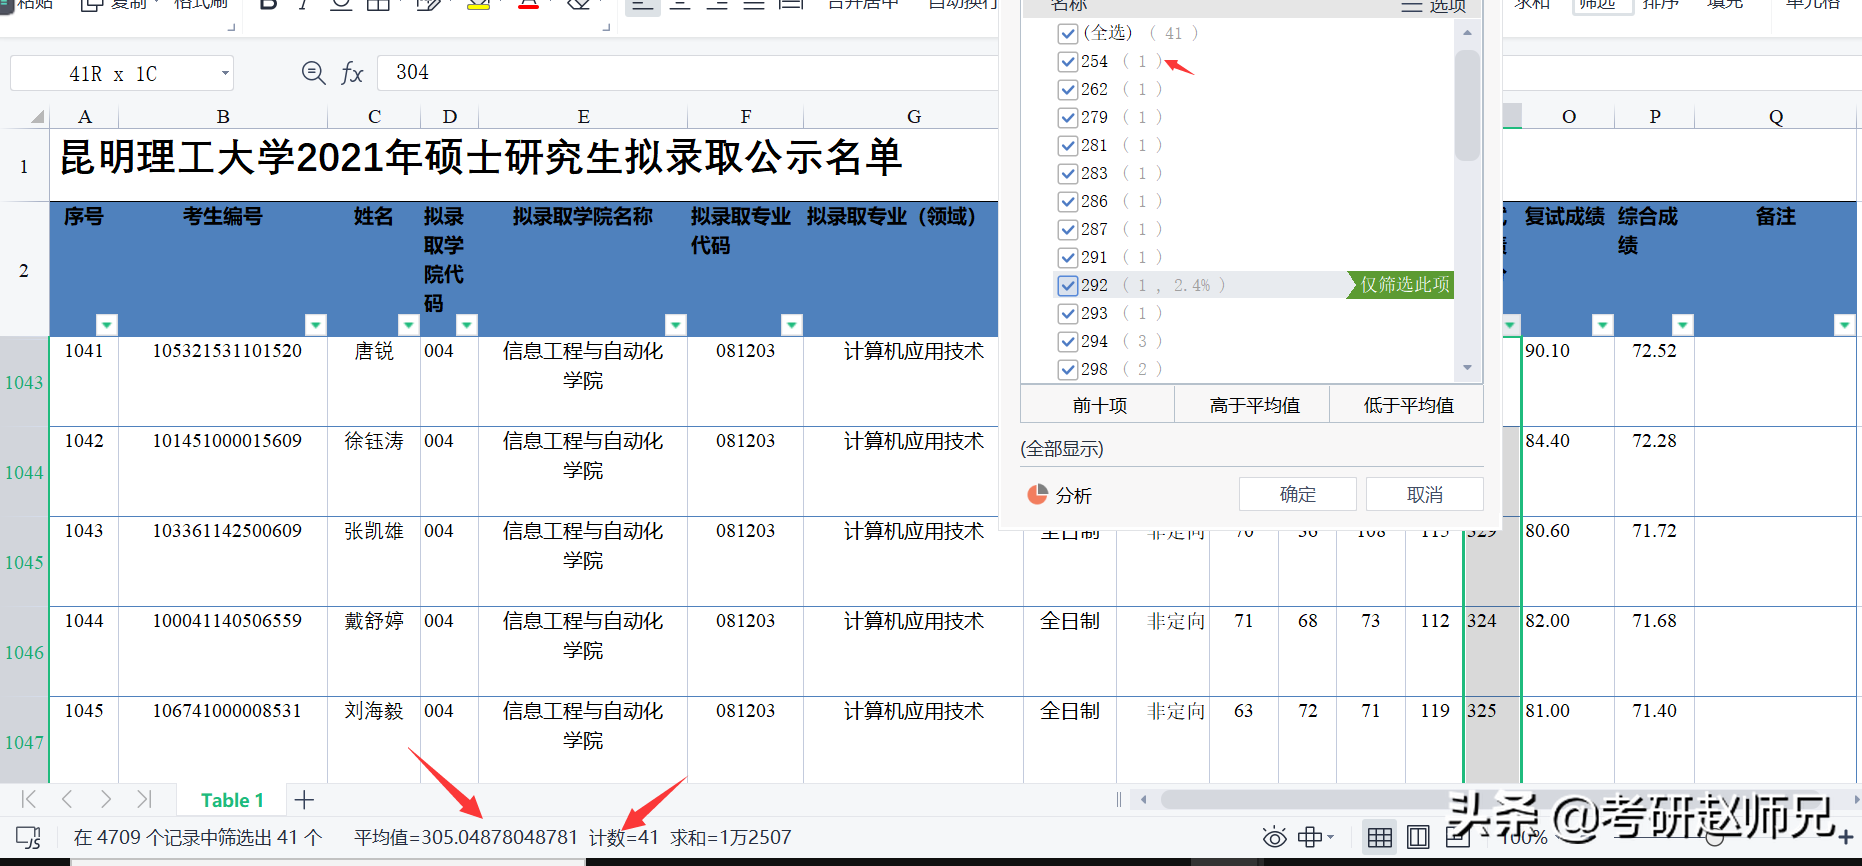Expand the name box dropdown arrow
This screenshot has width=1862, height=866.
coord(225,73)
